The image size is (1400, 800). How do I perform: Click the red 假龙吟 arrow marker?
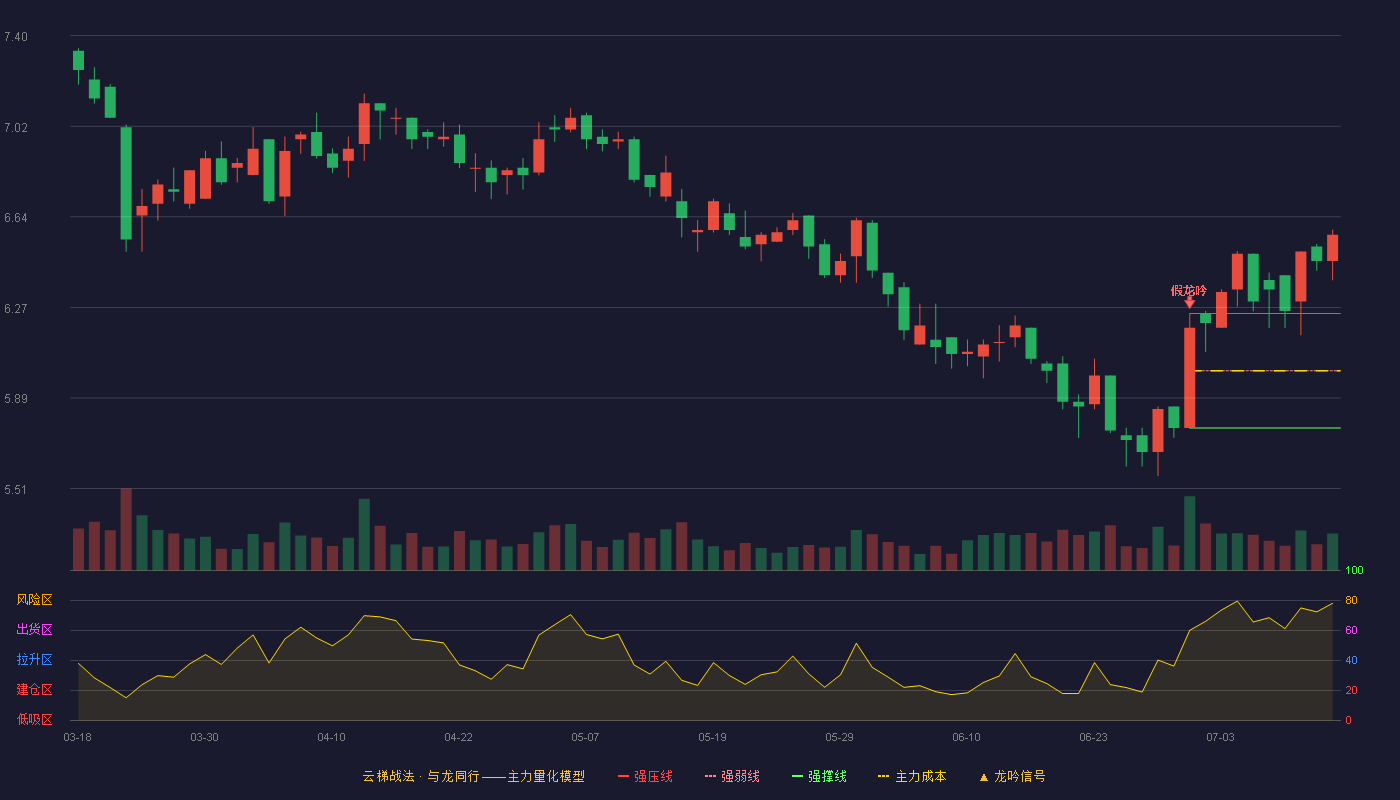[x=1189, y=302]
